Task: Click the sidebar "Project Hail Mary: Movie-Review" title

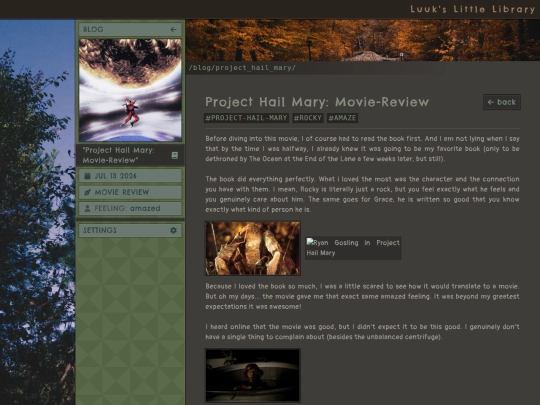Action: [118, 155]
